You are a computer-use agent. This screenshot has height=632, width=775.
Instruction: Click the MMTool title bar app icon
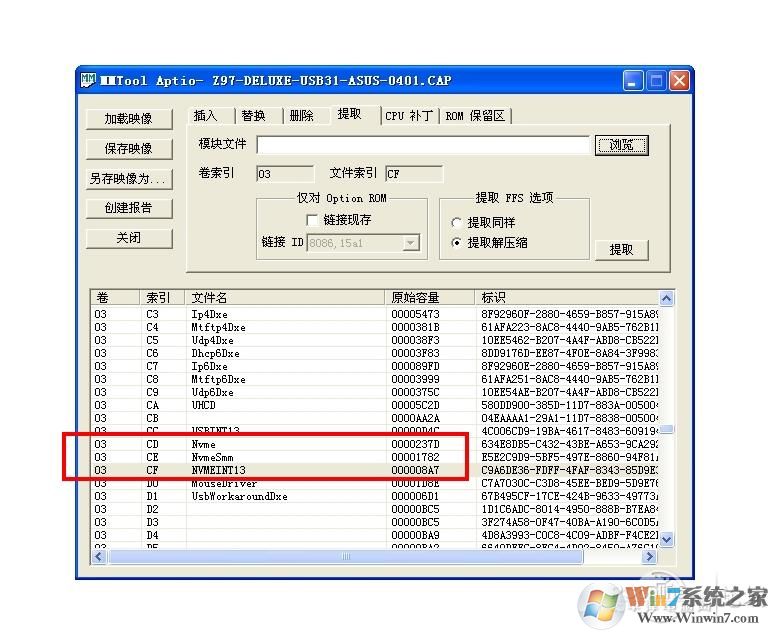click(88, 80)
